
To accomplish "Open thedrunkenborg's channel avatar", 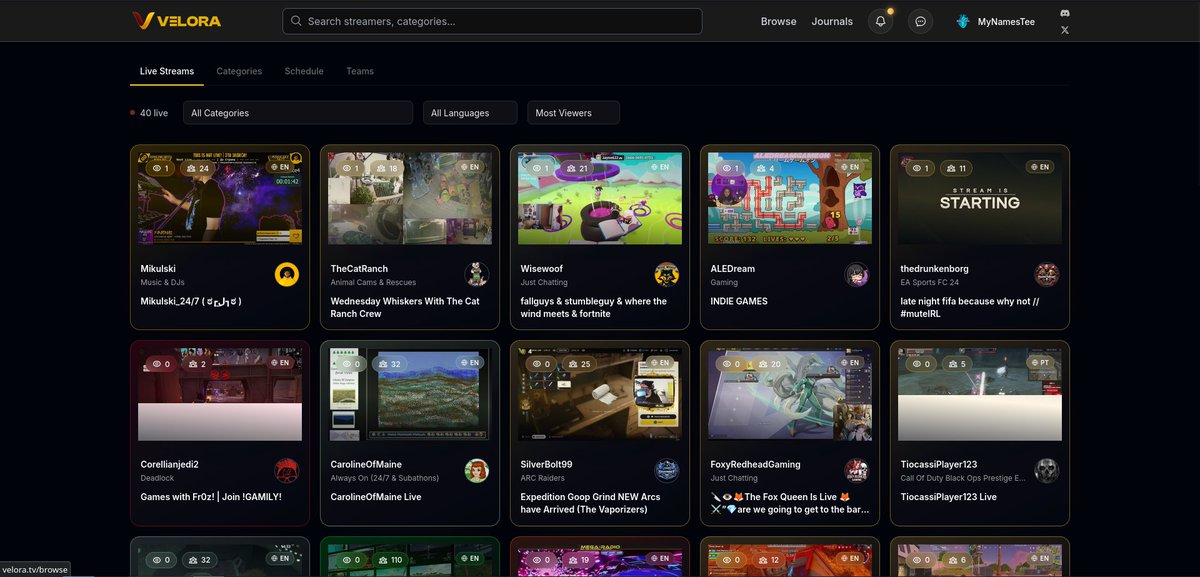I will pyautogui.click(x=1047, y=275).
